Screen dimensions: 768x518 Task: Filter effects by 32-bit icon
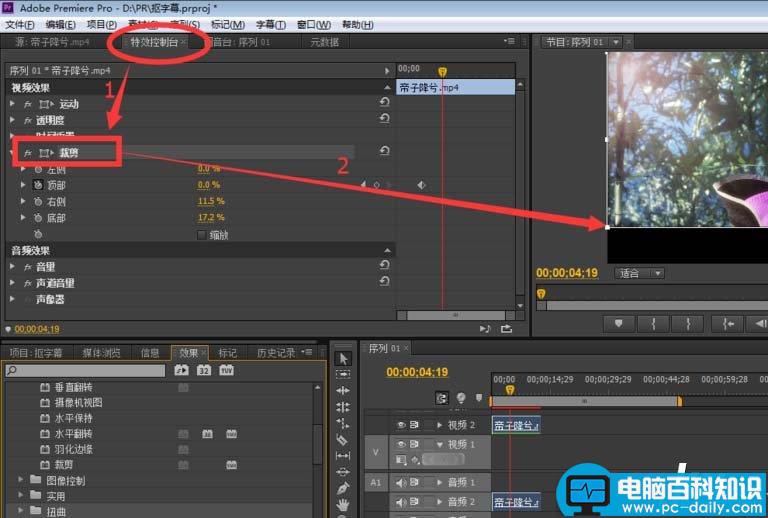(204, 370)
